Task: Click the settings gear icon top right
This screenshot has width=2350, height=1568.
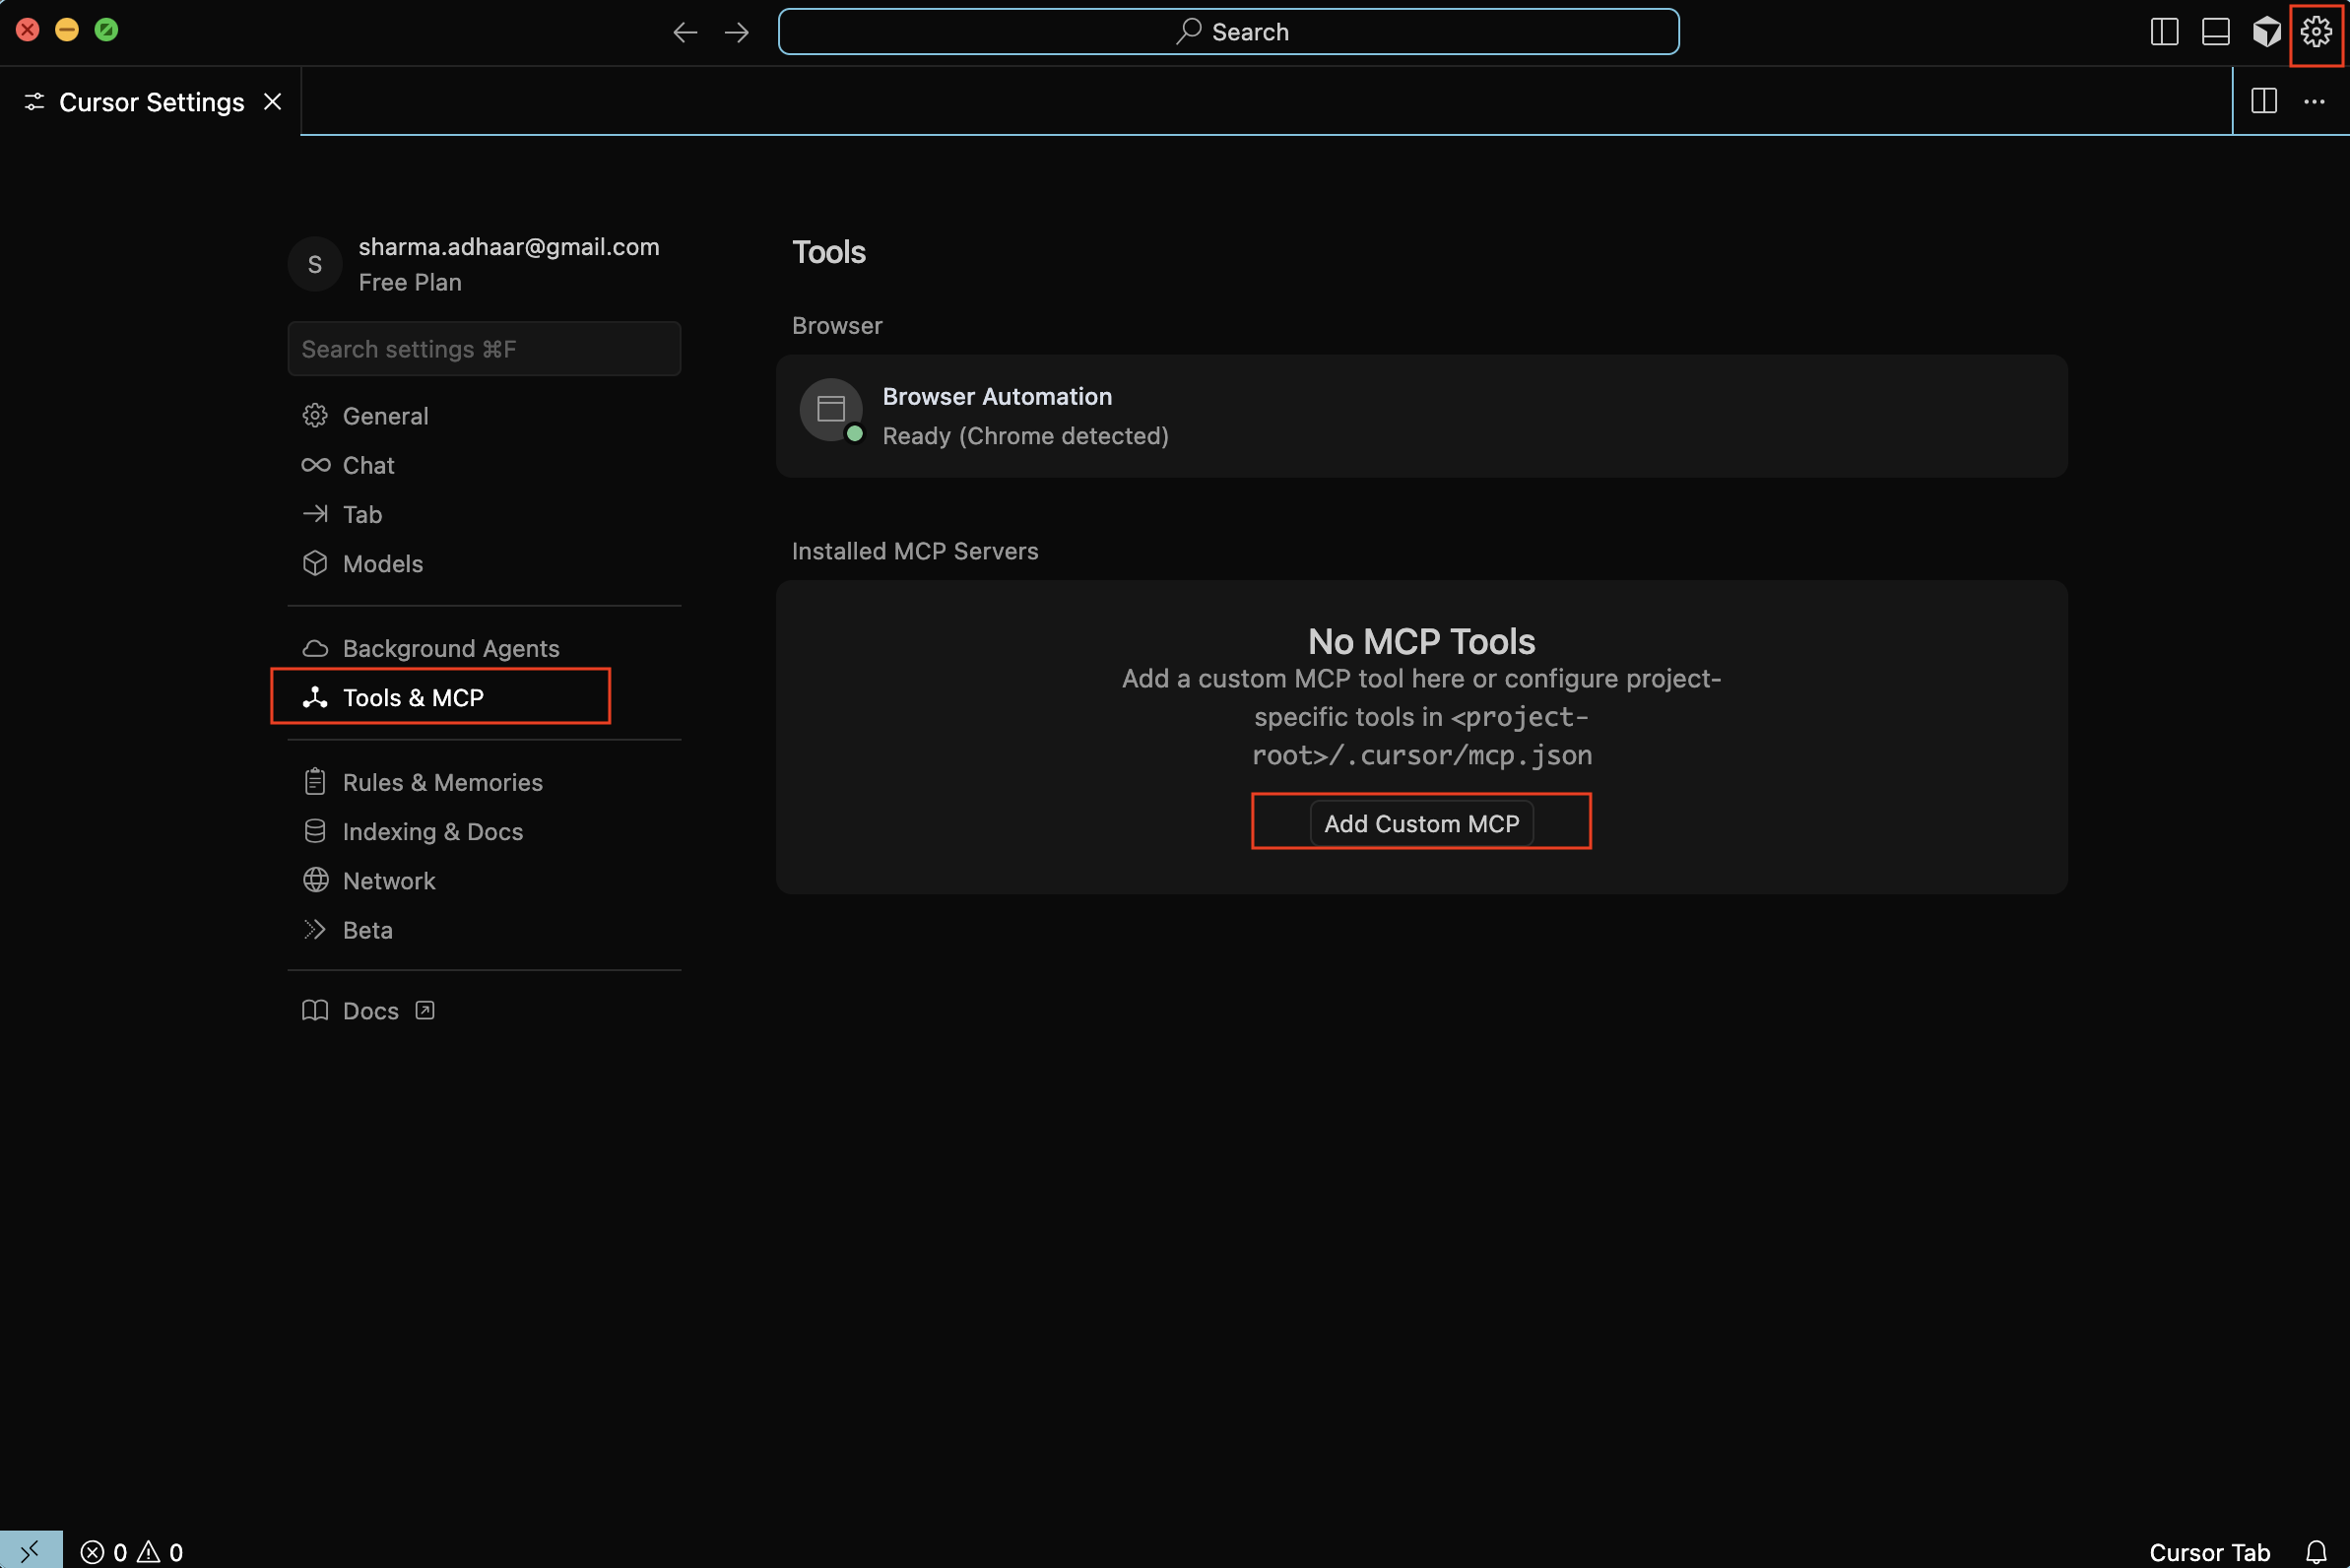Action: pos(2315,31)
